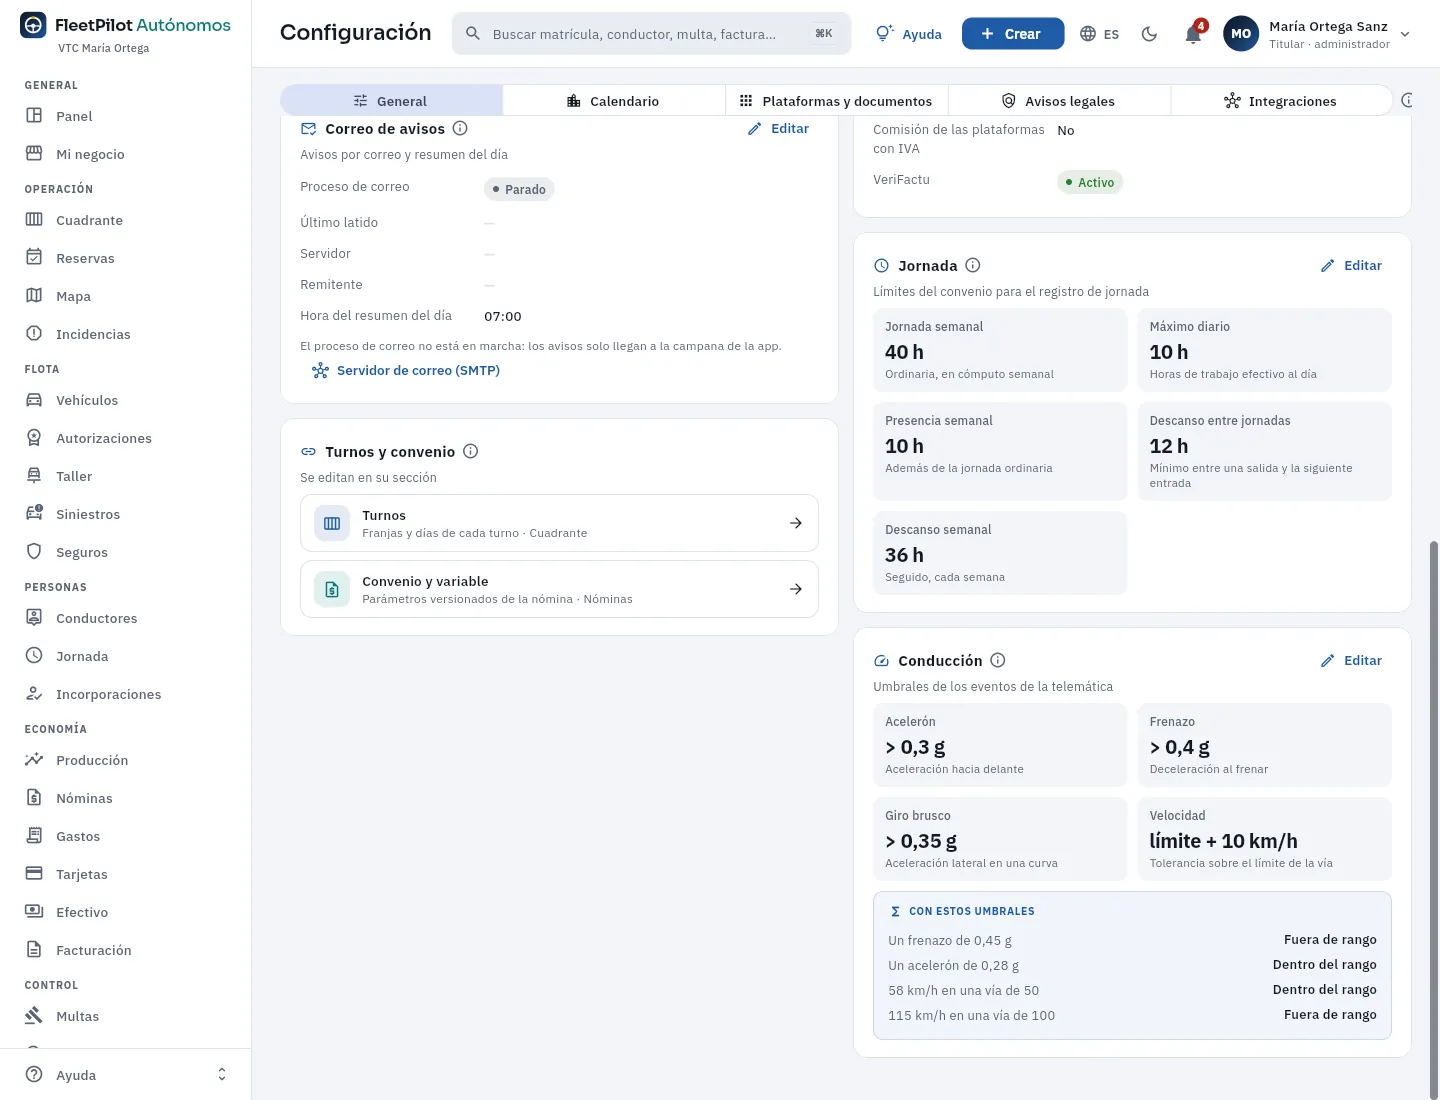
Task: Open Turnos card arrow
Action: pos(796,523)
